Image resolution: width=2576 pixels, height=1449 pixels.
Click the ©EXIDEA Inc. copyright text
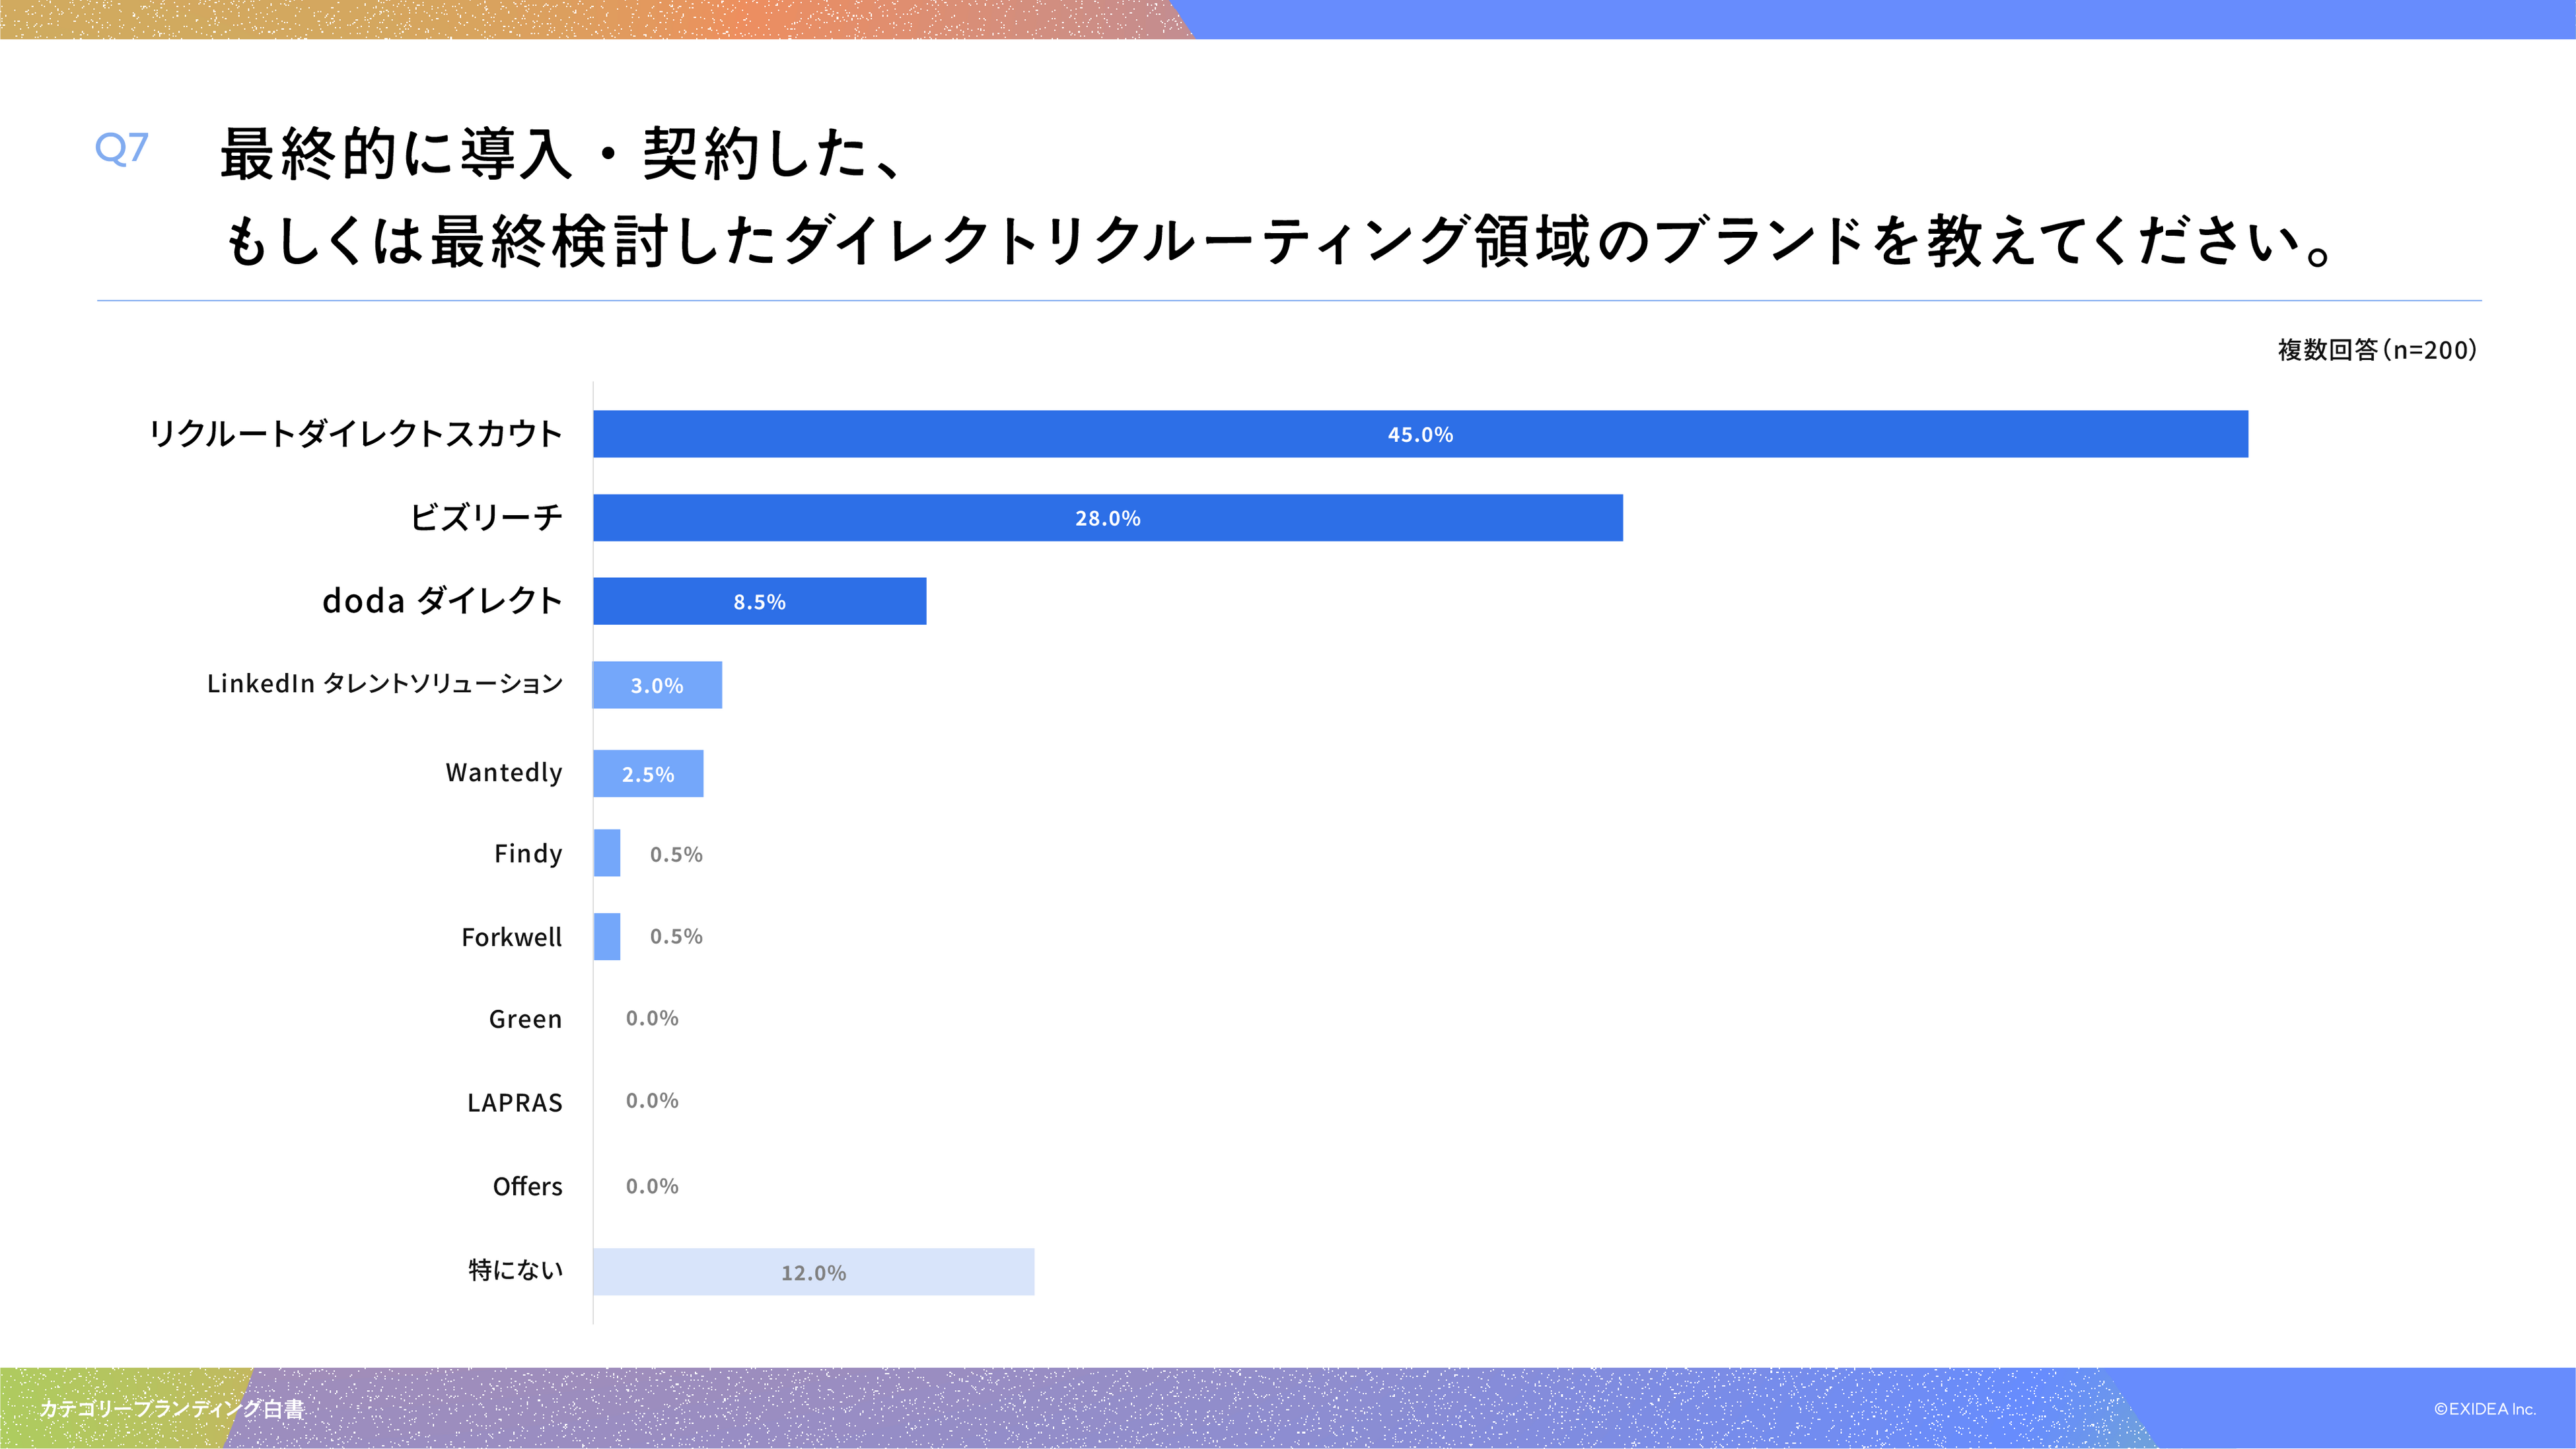coord(2484,1409)
